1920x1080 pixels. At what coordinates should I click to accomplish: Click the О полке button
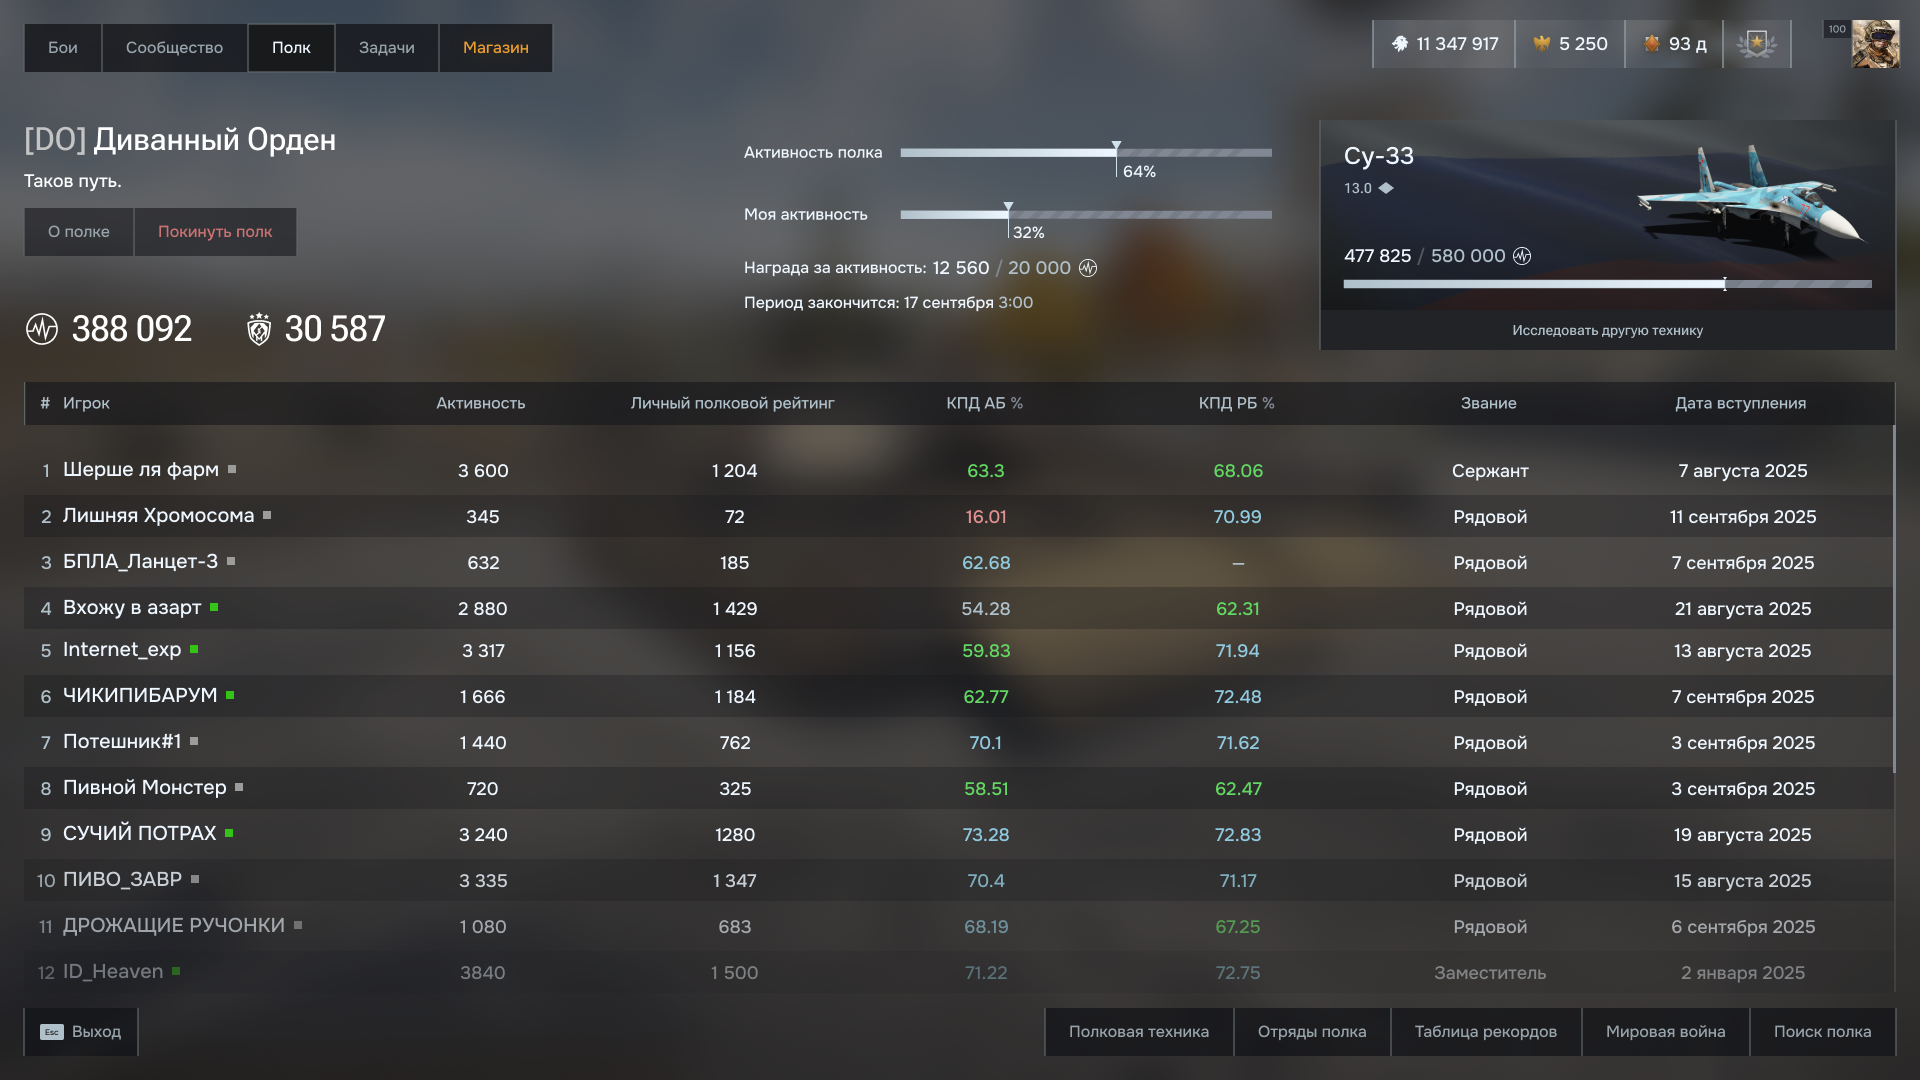click(79, 232)
